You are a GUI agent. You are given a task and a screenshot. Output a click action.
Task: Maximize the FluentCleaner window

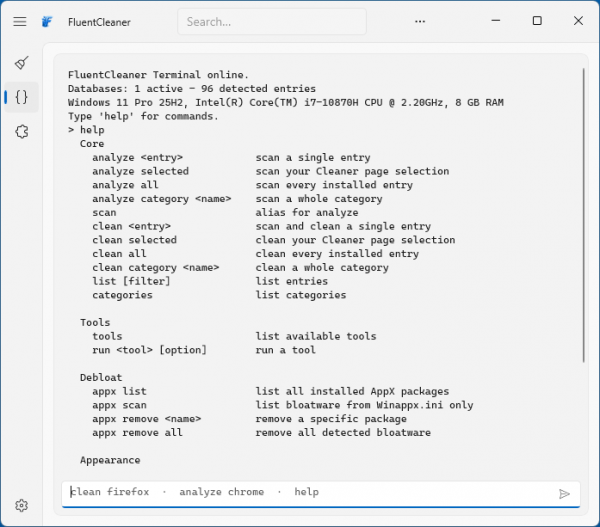[x=537, y=21]
